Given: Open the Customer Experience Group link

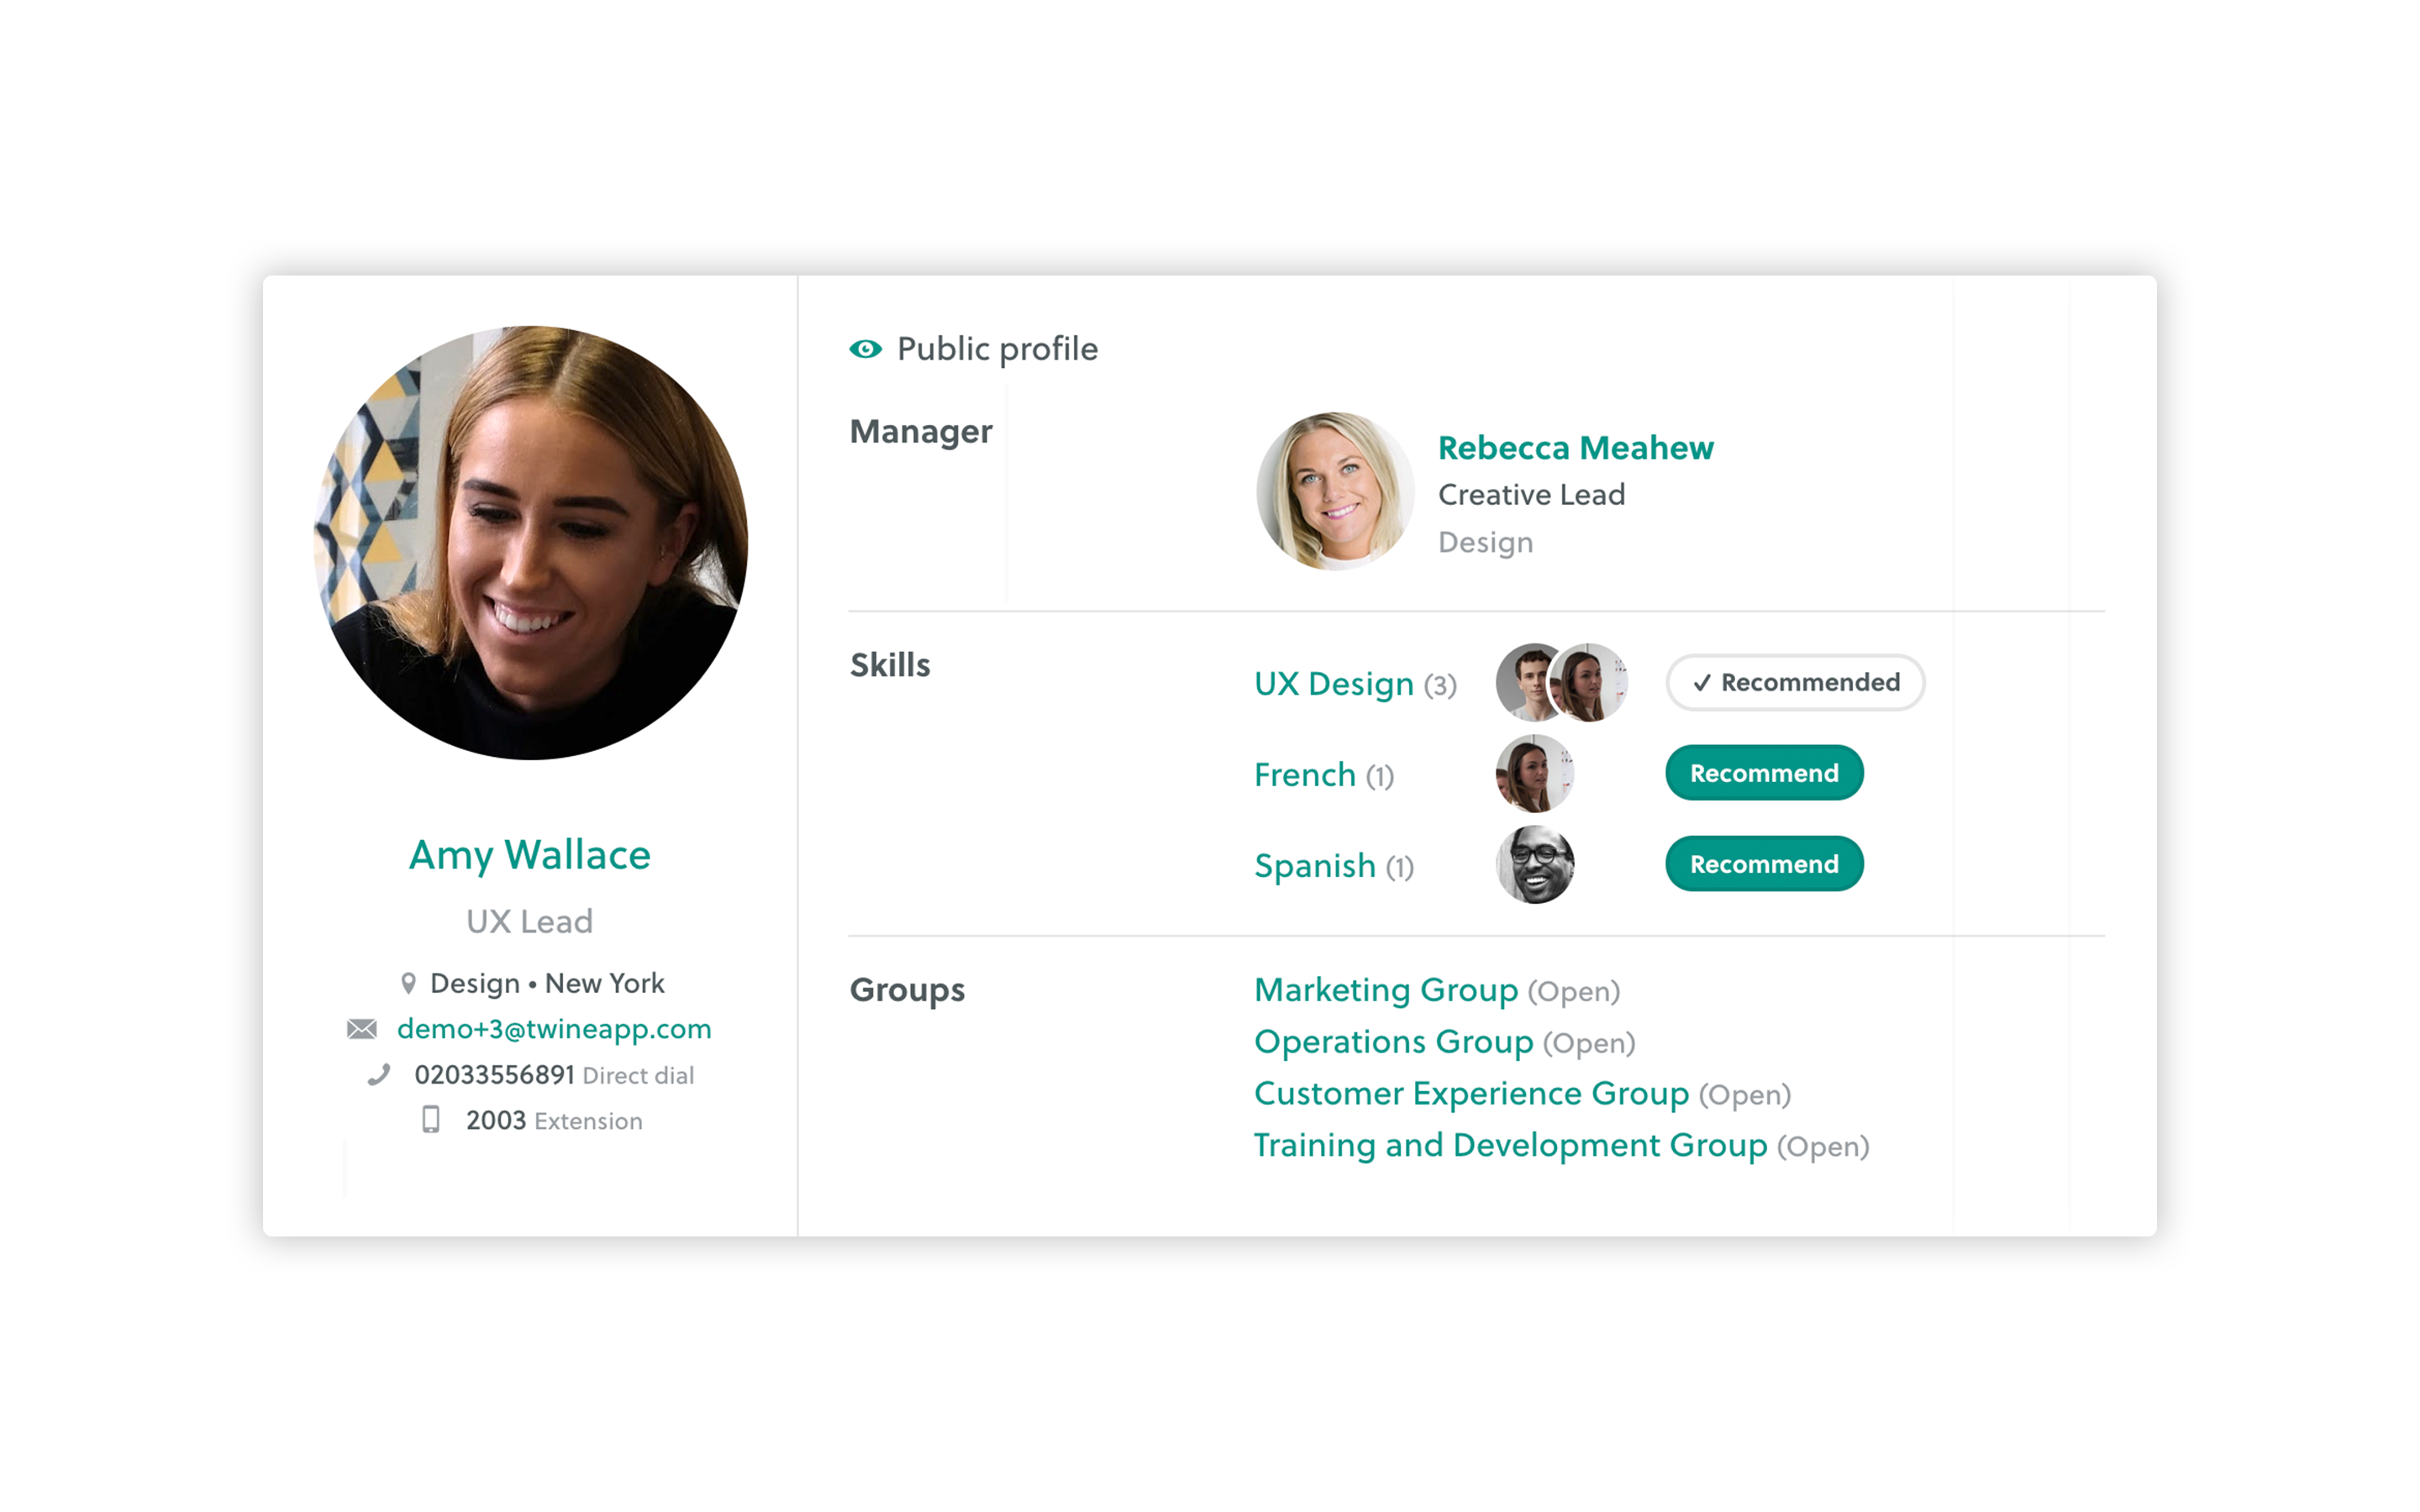Looking at the screenshot, I should coord(1471,1094).
